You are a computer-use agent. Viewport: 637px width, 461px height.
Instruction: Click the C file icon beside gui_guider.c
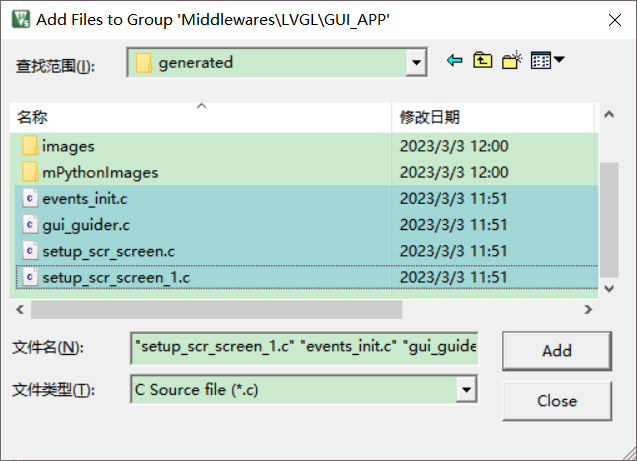coord(30,225)
